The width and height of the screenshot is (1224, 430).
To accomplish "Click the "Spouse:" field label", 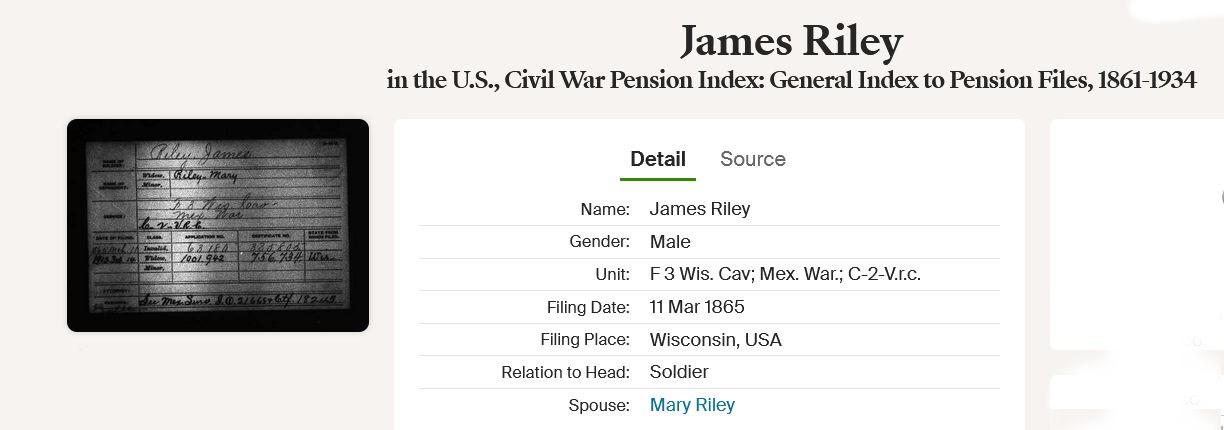I will click(x=599, y=405).
